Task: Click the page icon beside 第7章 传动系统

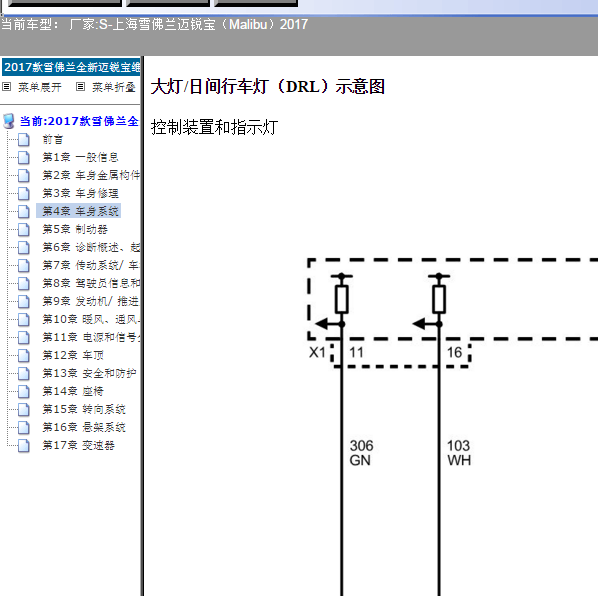Action: (24, 265)
